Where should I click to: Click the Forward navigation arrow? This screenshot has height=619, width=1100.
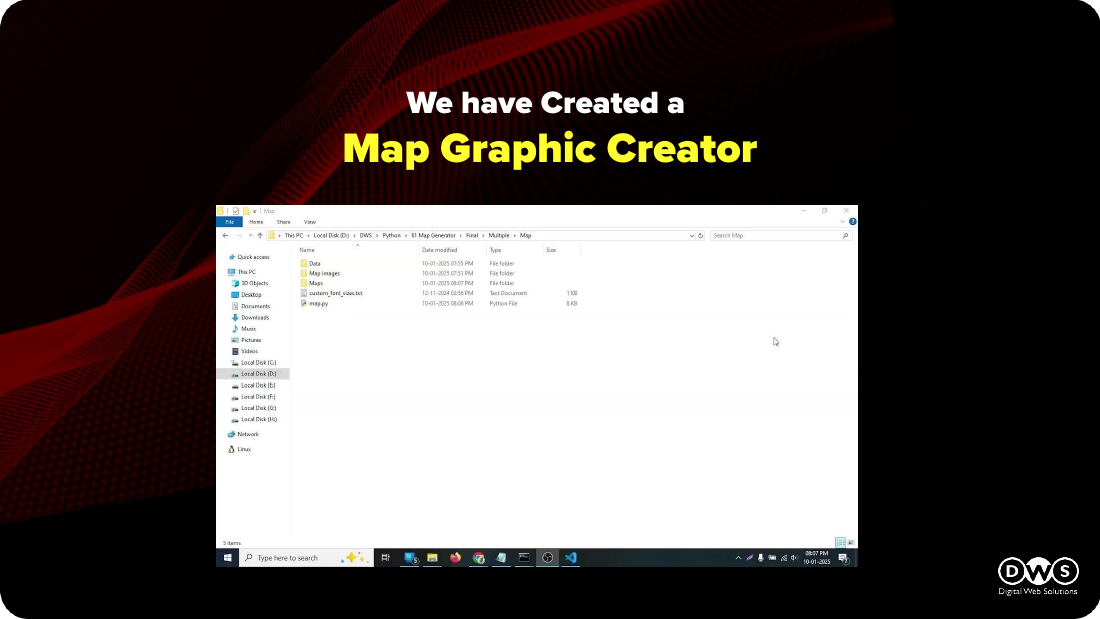tap(239, 236)
